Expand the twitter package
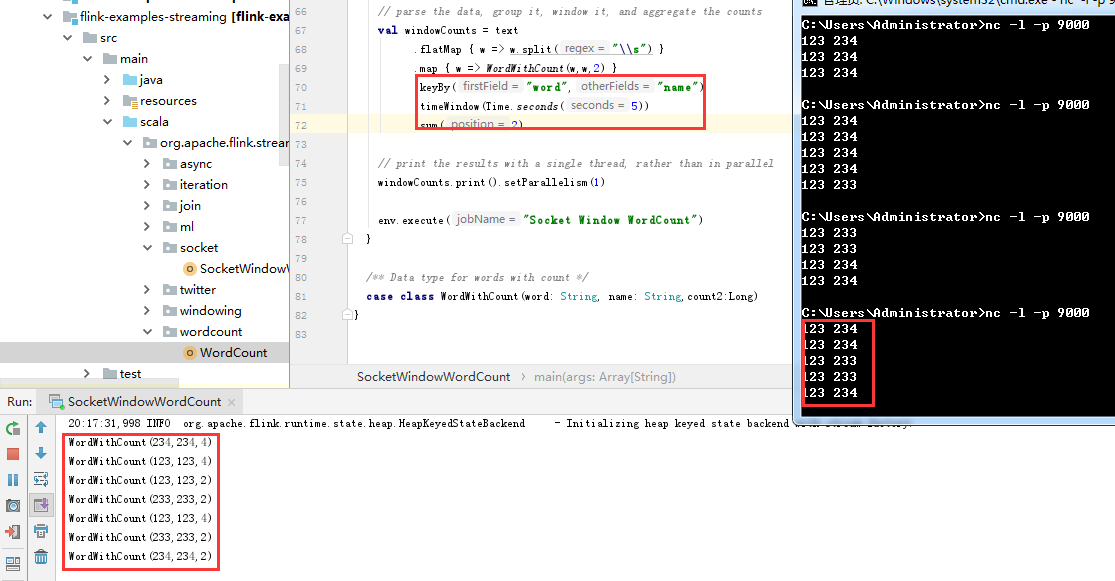This screenshot has width=1115, height=581. [147, 289]
